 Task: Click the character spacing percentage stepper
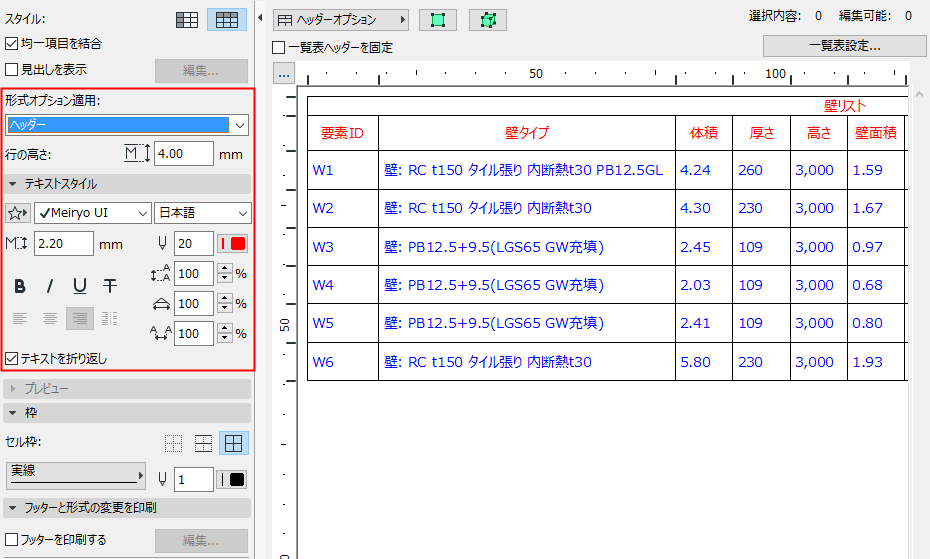[x=225, y=334]
